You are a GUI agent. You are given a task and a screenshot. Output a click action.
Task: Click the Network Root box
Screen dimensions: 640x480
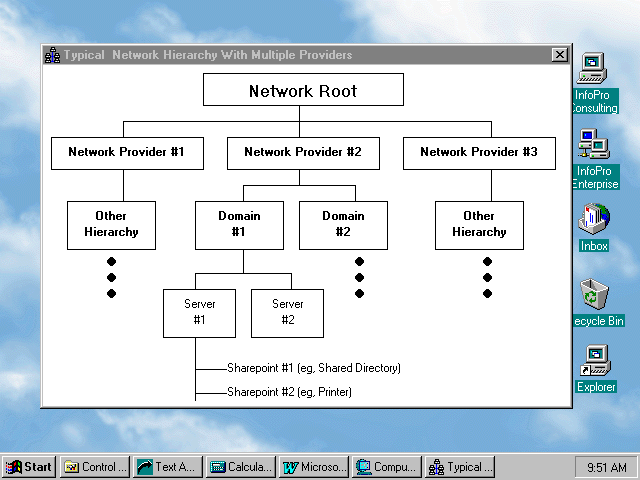pos(303,91)
